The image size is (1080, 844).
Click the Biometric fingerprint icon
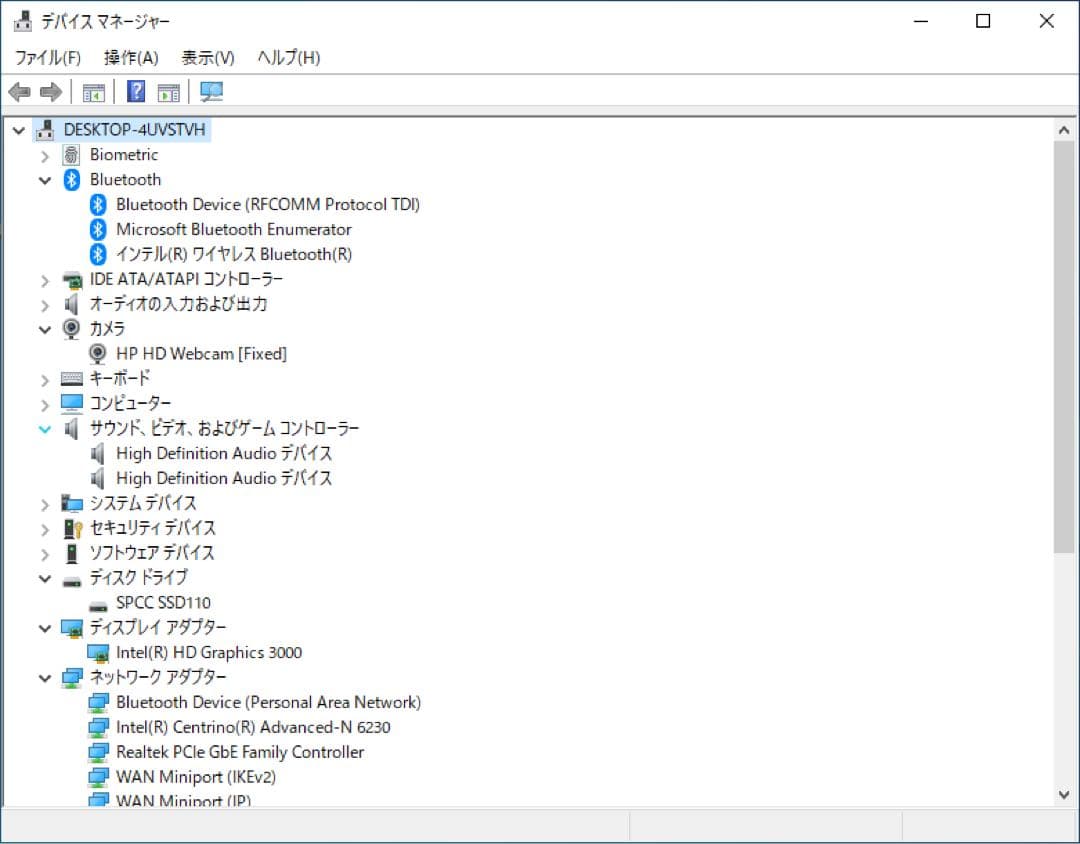(72, 155)
